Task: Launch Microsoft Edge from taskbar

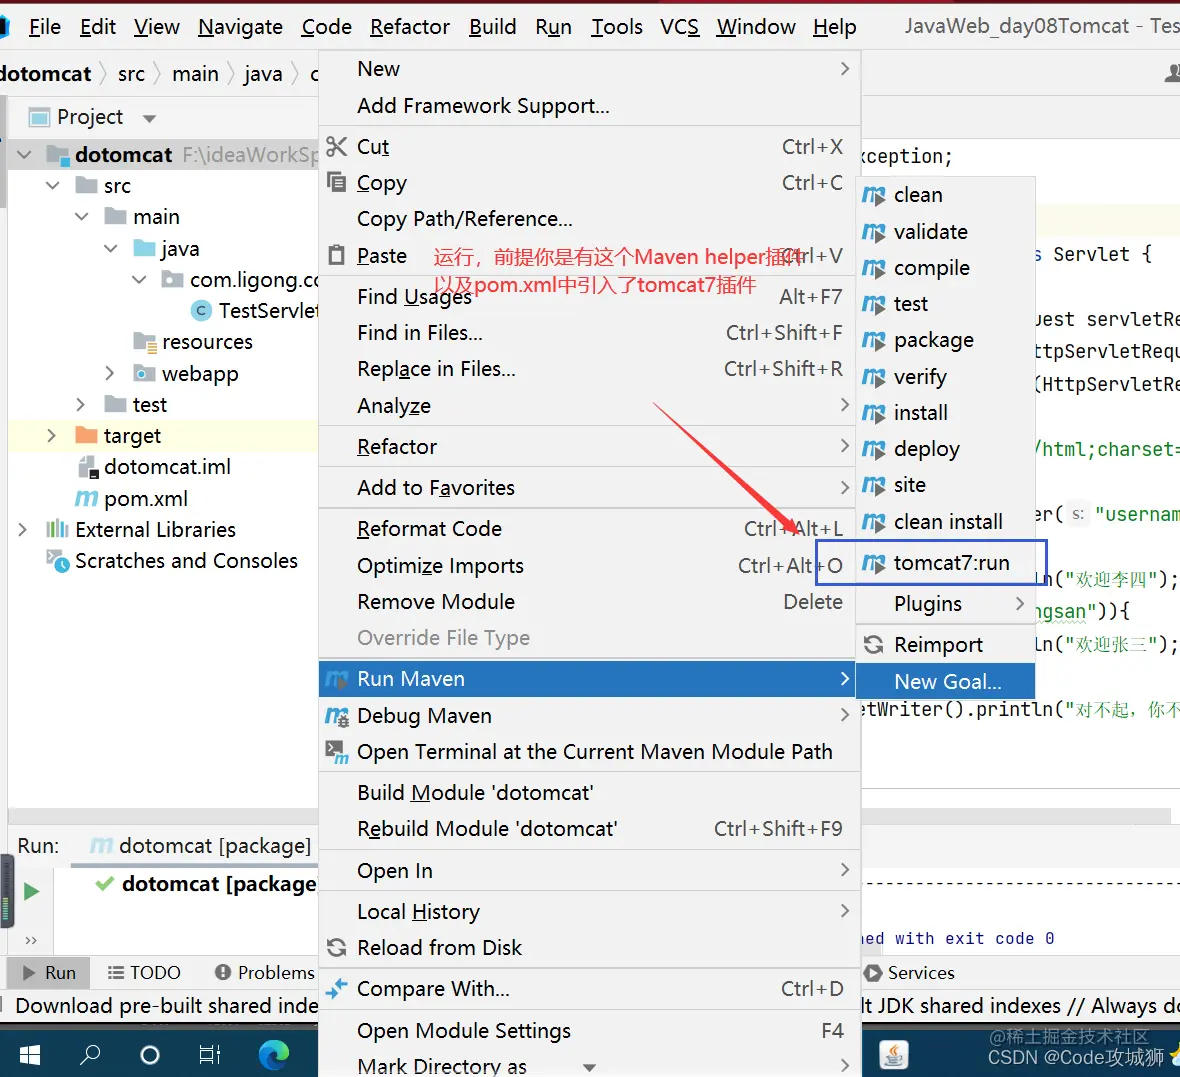Action: coord(274,1055)
